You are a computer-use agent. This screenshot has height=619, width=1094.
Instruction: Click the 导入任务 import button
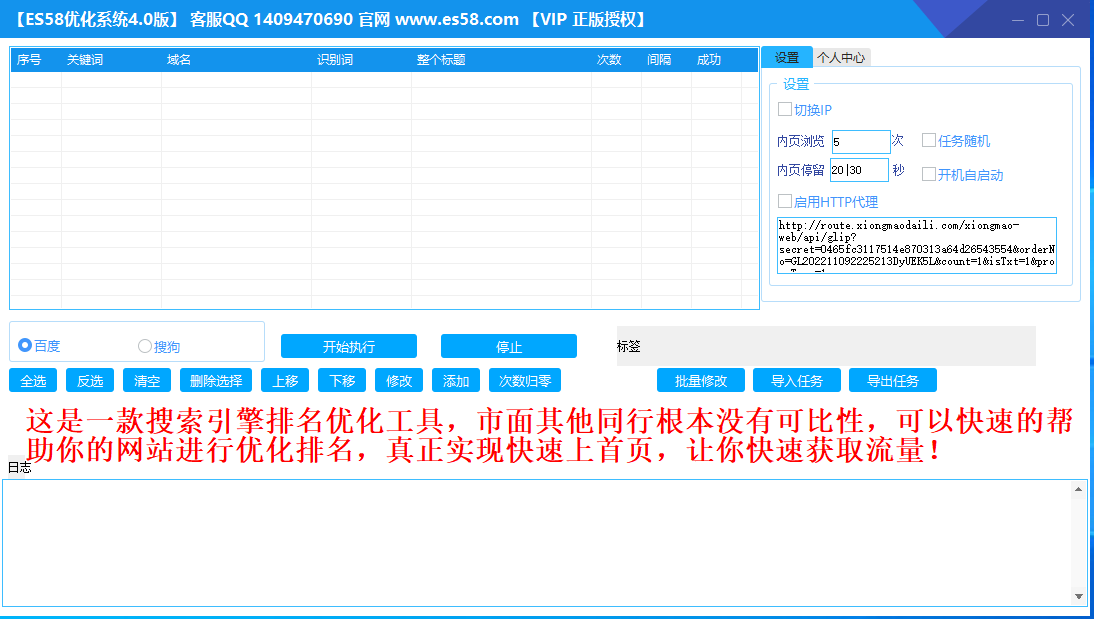point(797,381)
